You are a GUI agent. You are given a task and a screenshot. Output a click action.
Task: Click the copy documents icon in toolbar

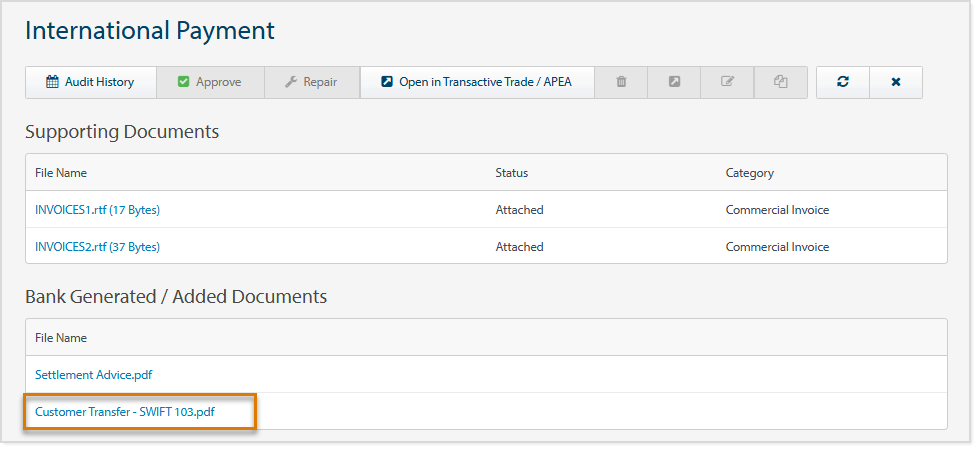[x=781, y=82]
